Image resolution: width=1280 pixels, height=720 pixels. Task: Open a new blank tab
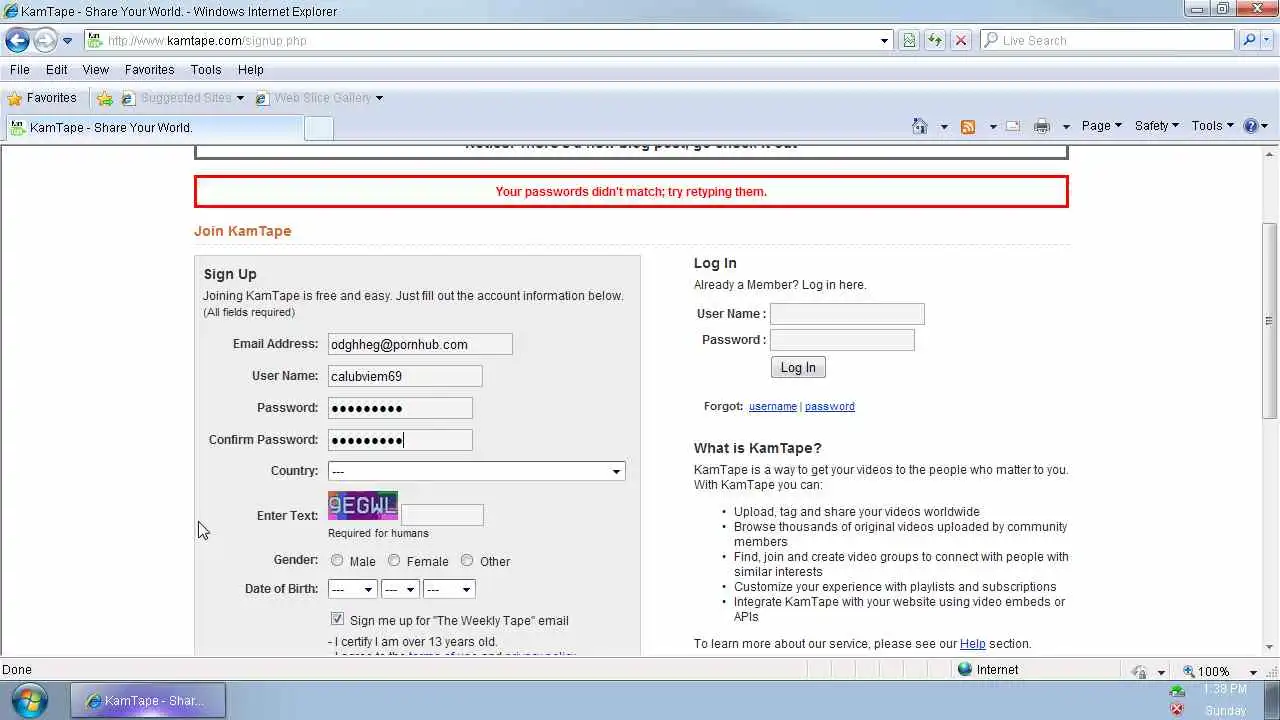point(318,128)
